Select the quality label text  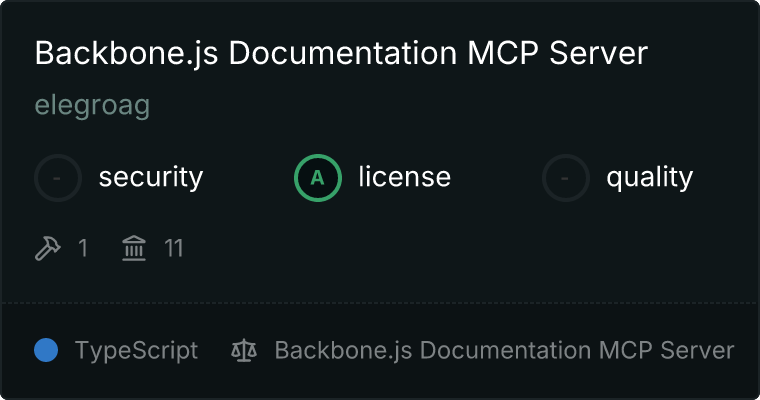[x=649, y=177]
